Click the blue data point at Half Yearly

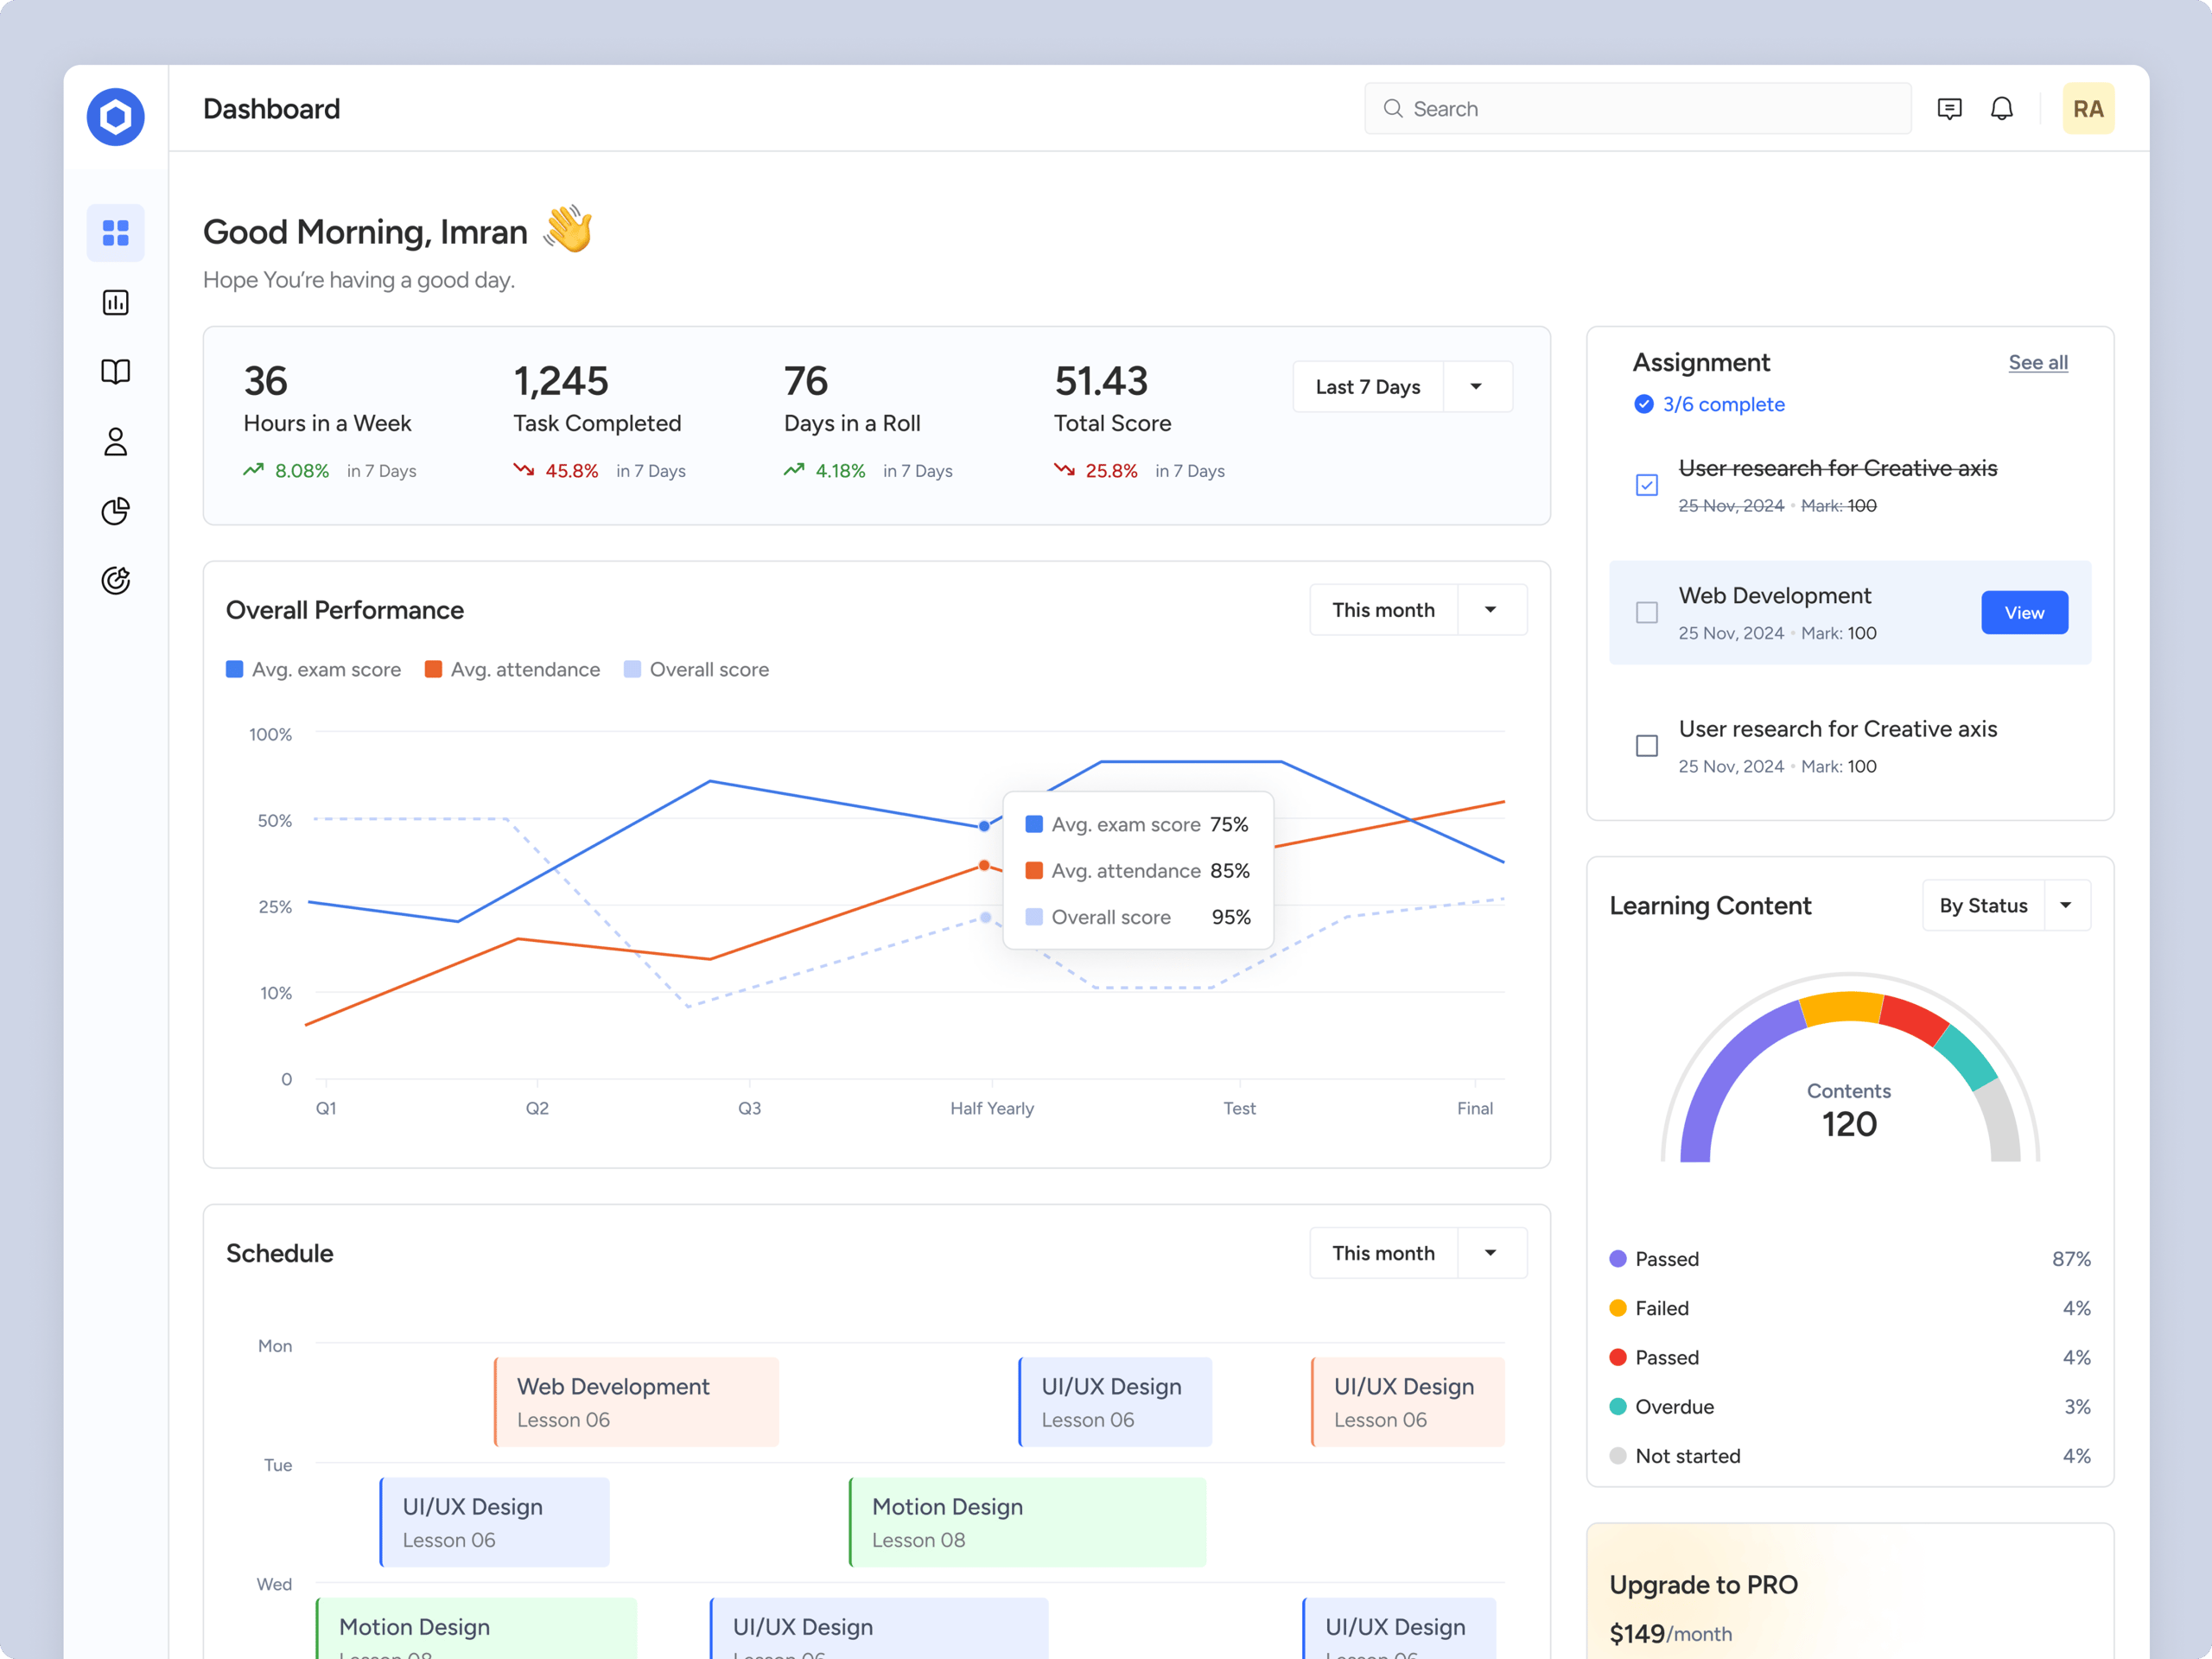(984, 826)
